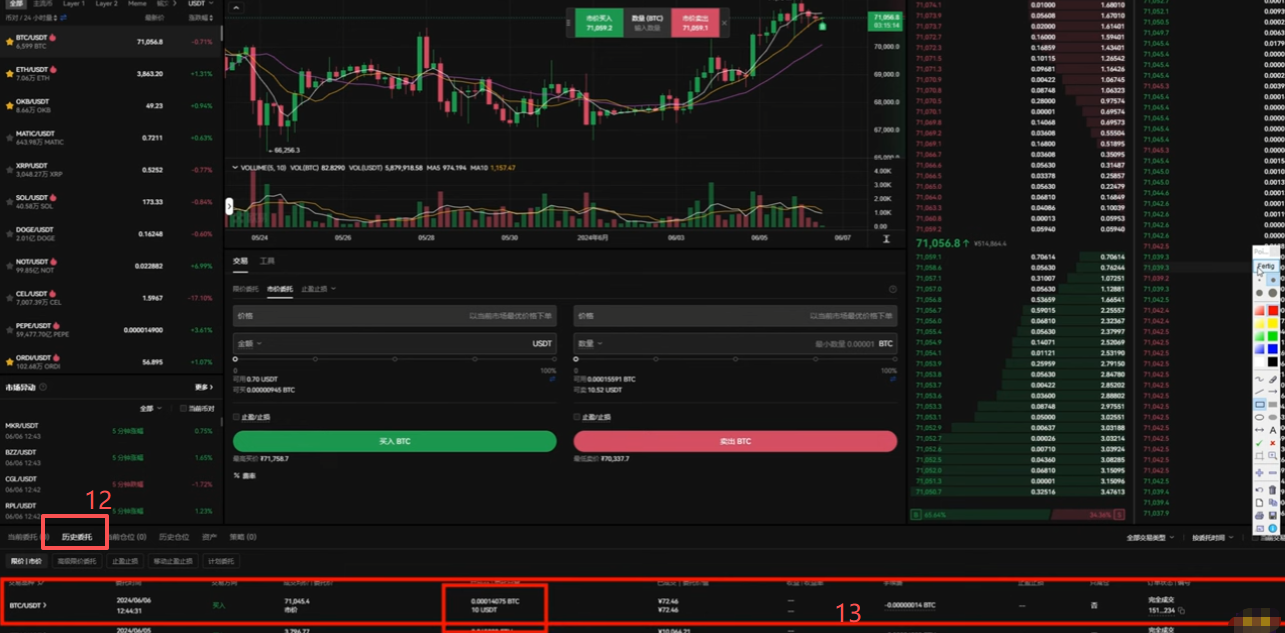This screenshot has height=633, width=1285.
Task: Toggle the favorite star for ETH/USDT
Action: click(10, 74)
